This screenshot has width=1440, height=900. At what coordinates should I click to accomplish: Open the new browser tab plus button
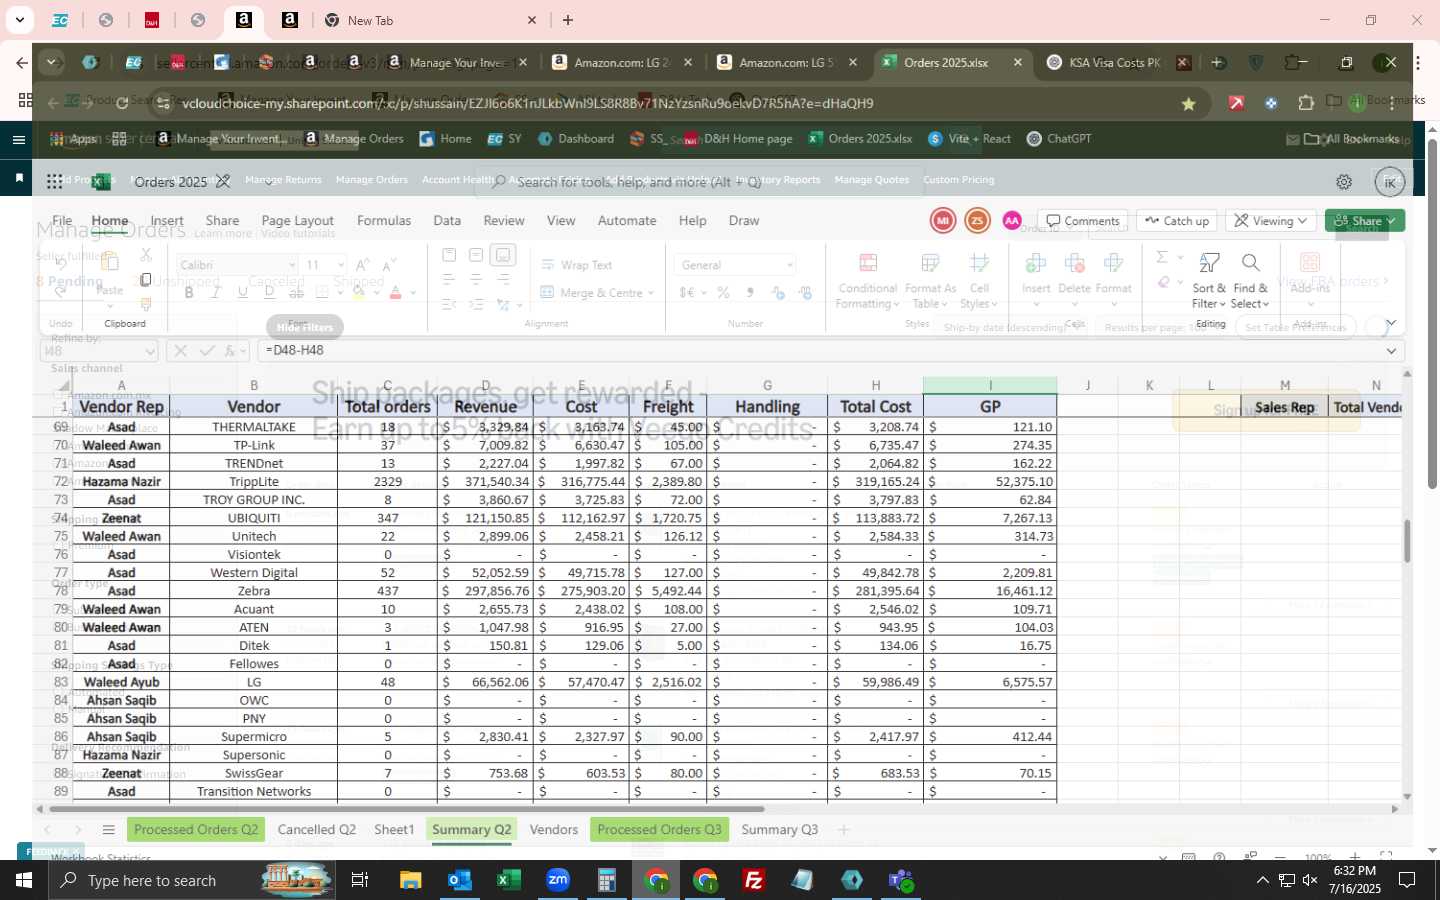[x=568, y=20]
